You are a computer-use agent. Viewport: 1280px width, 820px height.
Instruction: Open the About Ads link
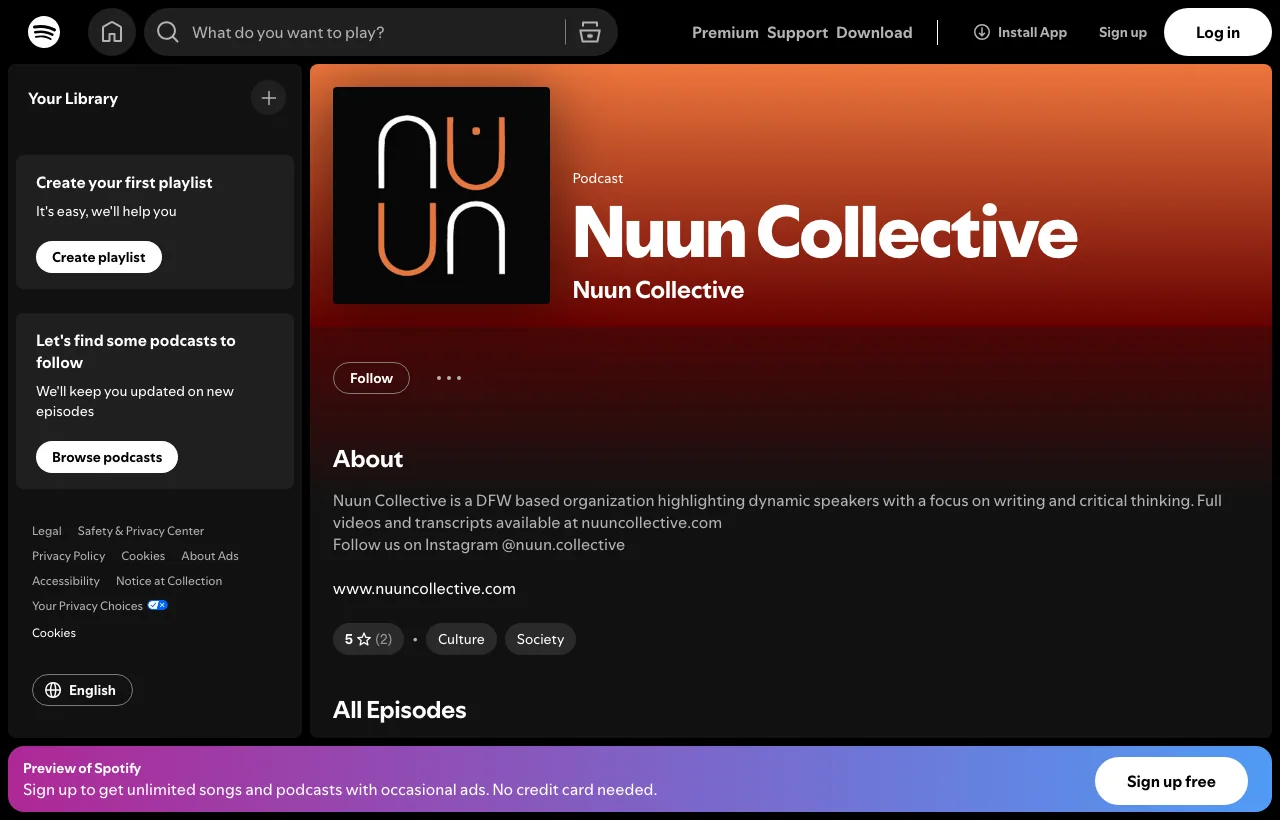(210, 556)
